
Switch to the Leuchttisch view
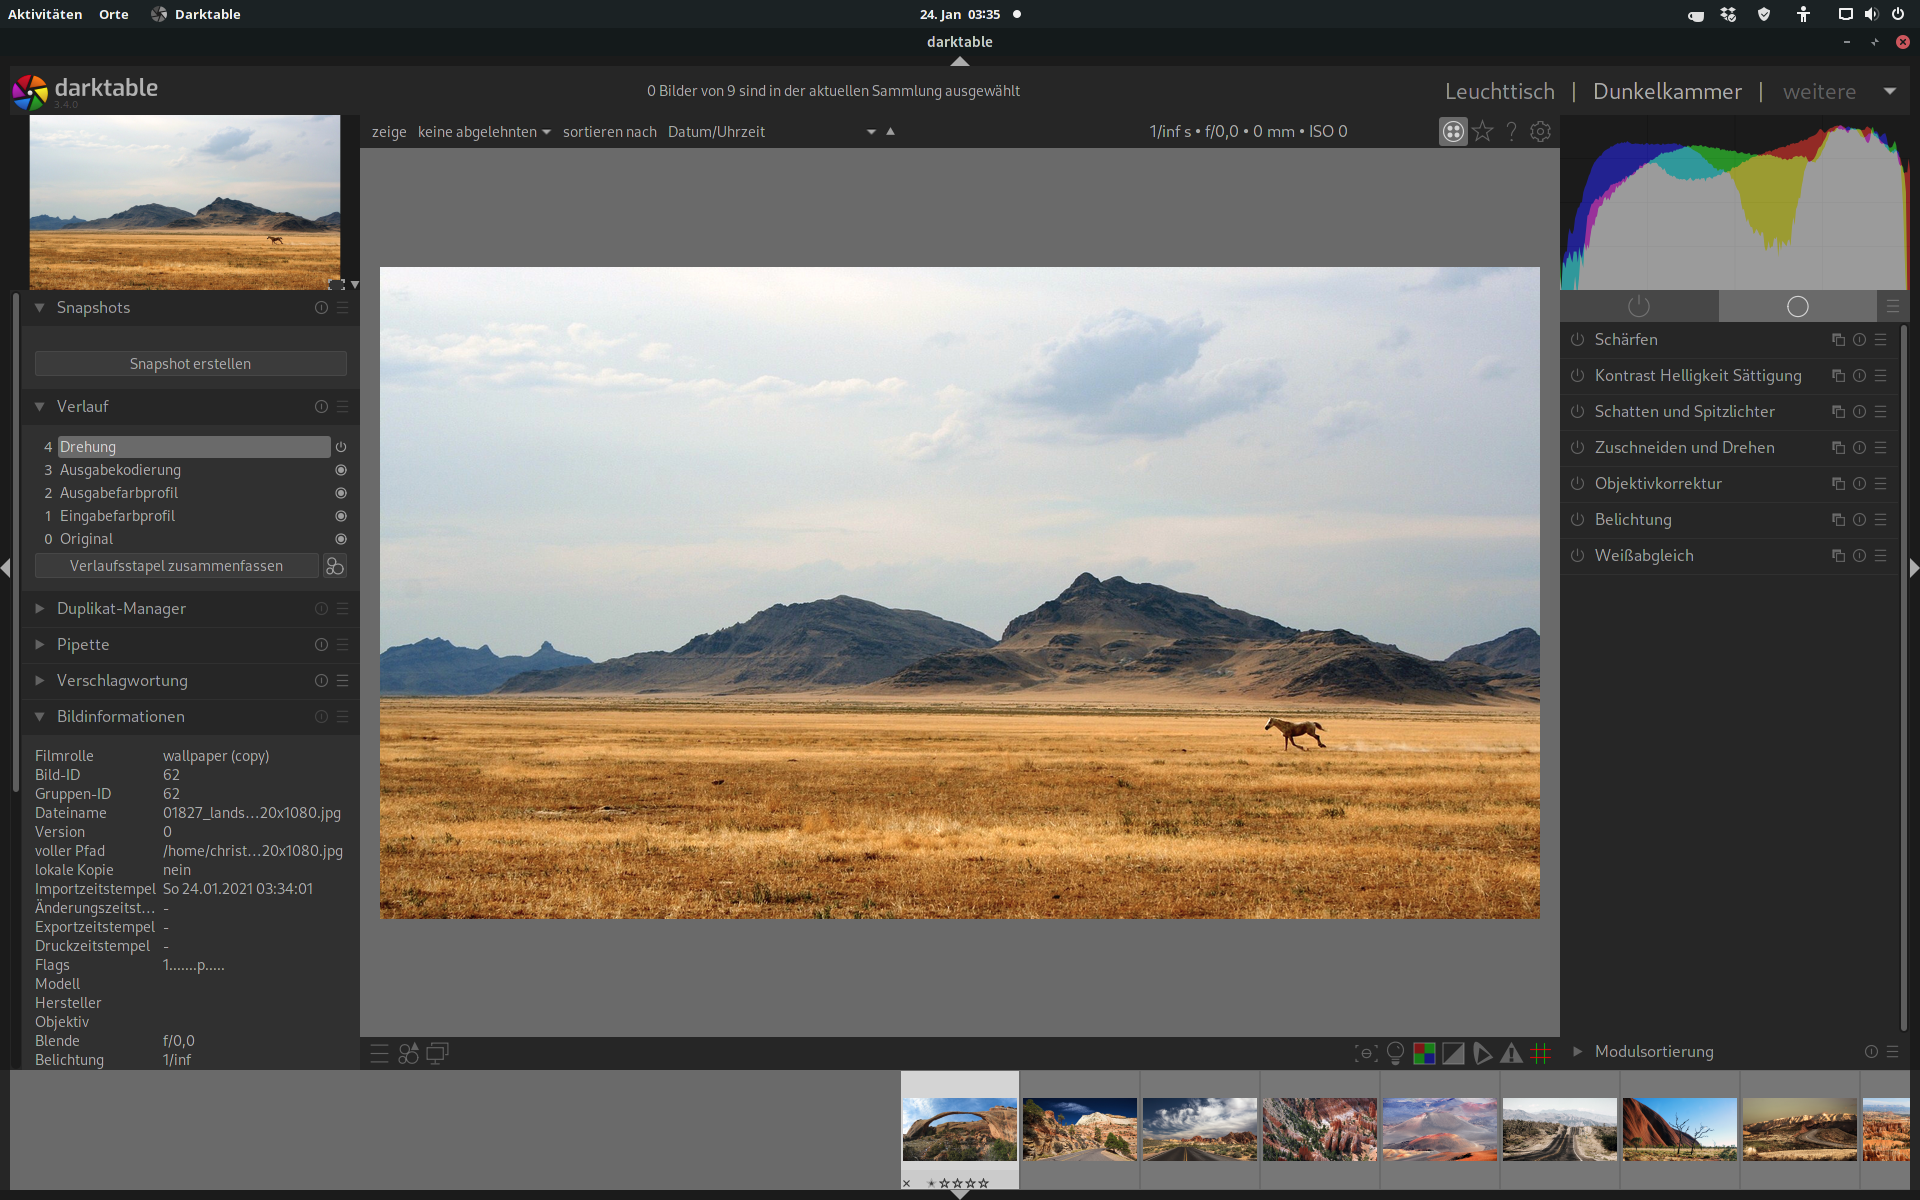coord(1499,91)
